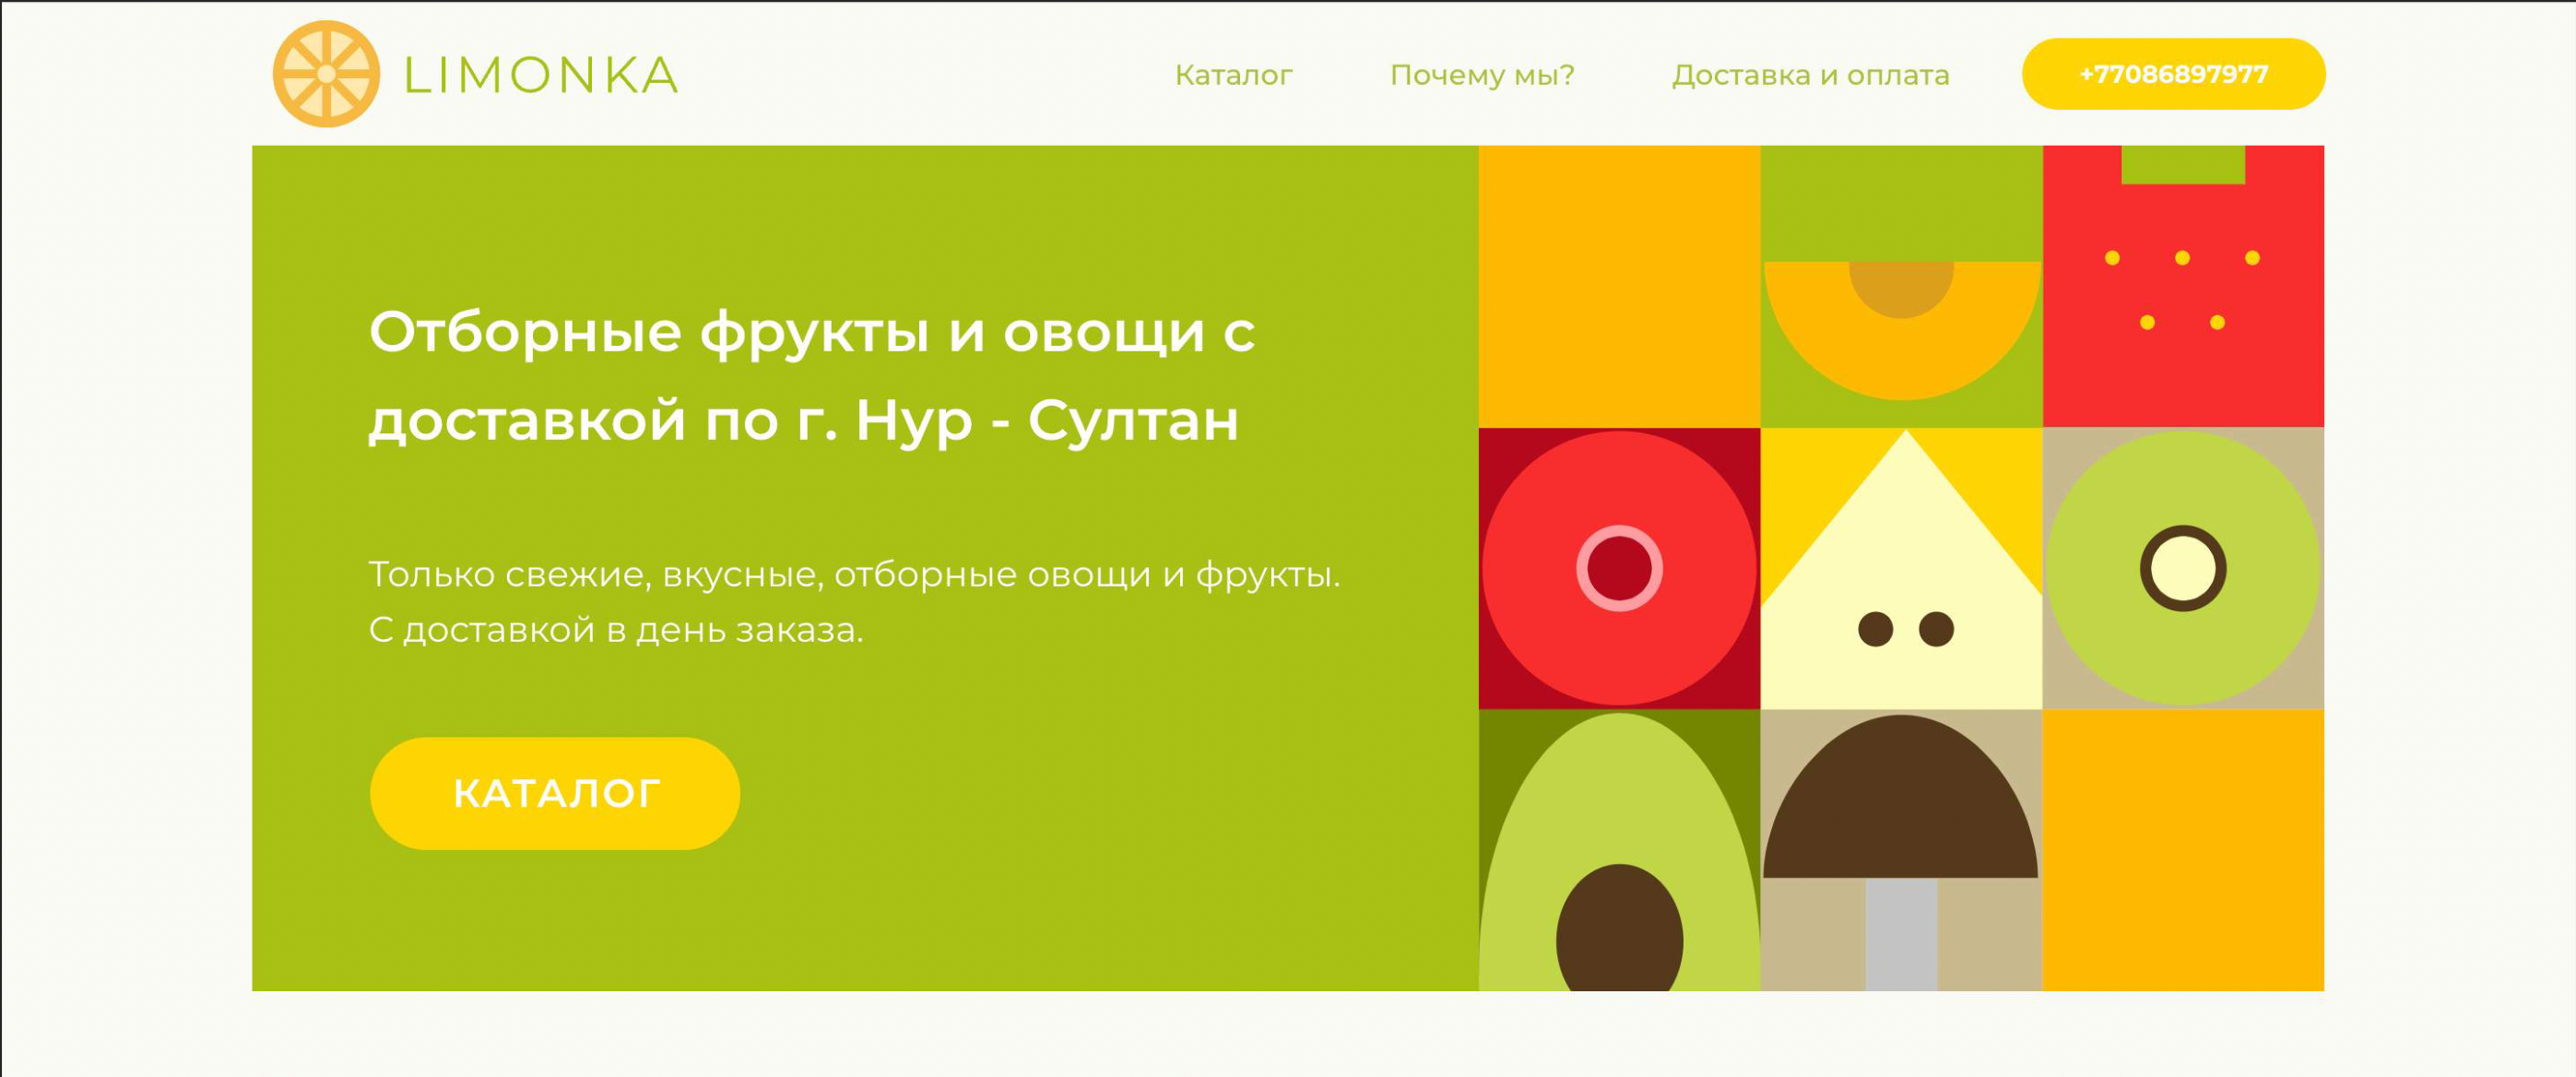Click the green kiwi tile
This screenshot has height=1077, width=2576.
[x=2183, y=568]
